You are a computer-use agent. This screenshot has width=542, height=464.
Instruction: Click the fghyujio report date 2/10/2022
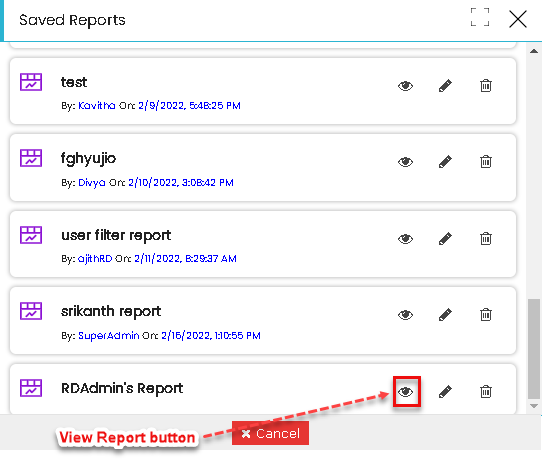(181, 183)
